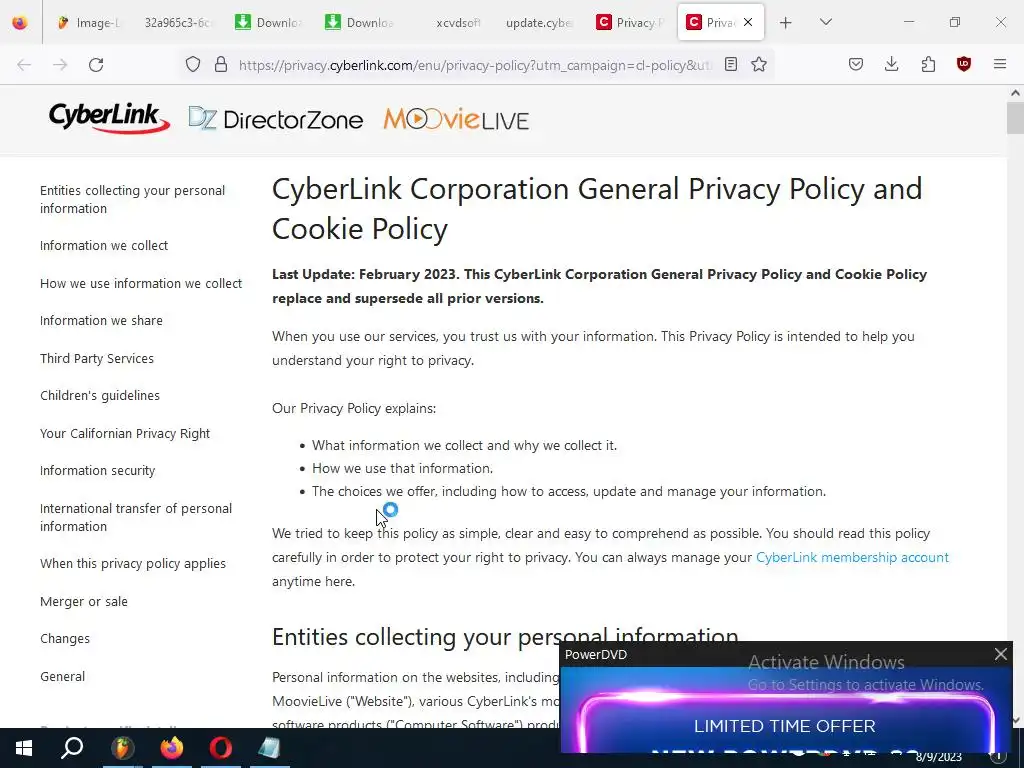Viewport: 1024px width, 768px height.
Task: Click the address bar URL
Action: [x=475, y=65]
